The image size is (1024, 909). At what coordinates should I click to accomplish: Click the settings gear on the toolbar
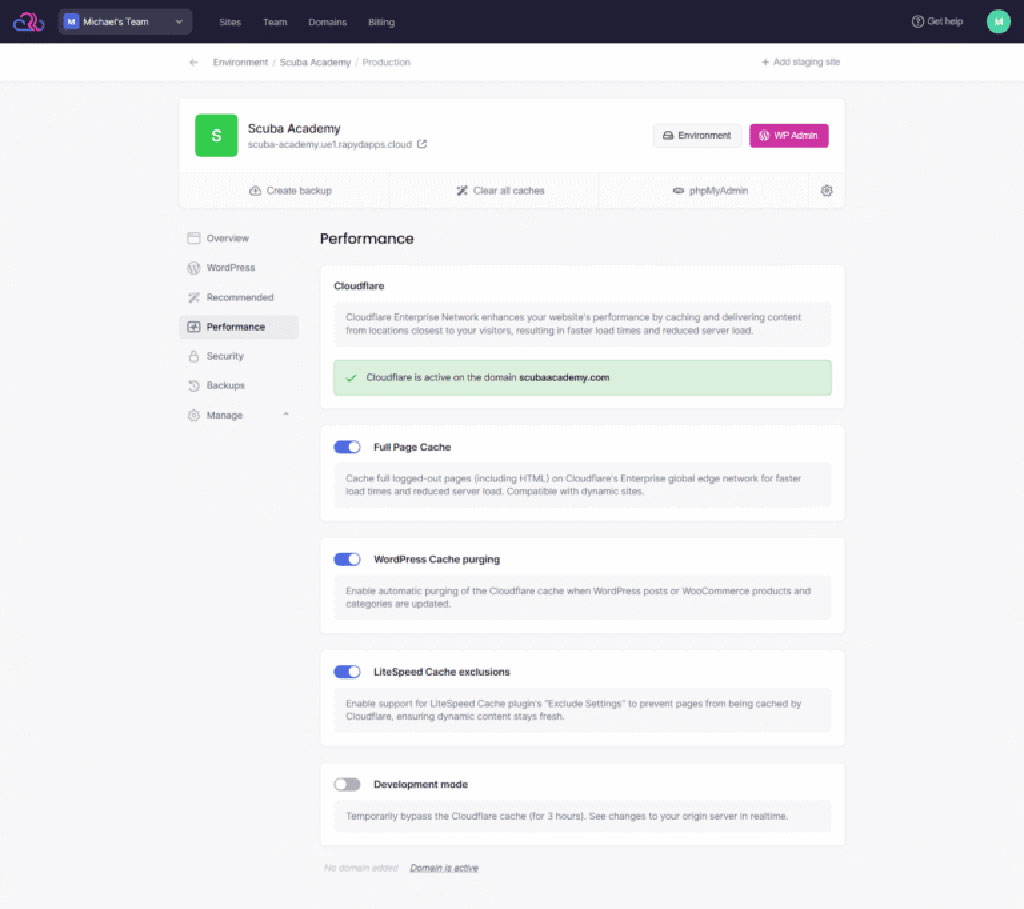coord(826,190)
